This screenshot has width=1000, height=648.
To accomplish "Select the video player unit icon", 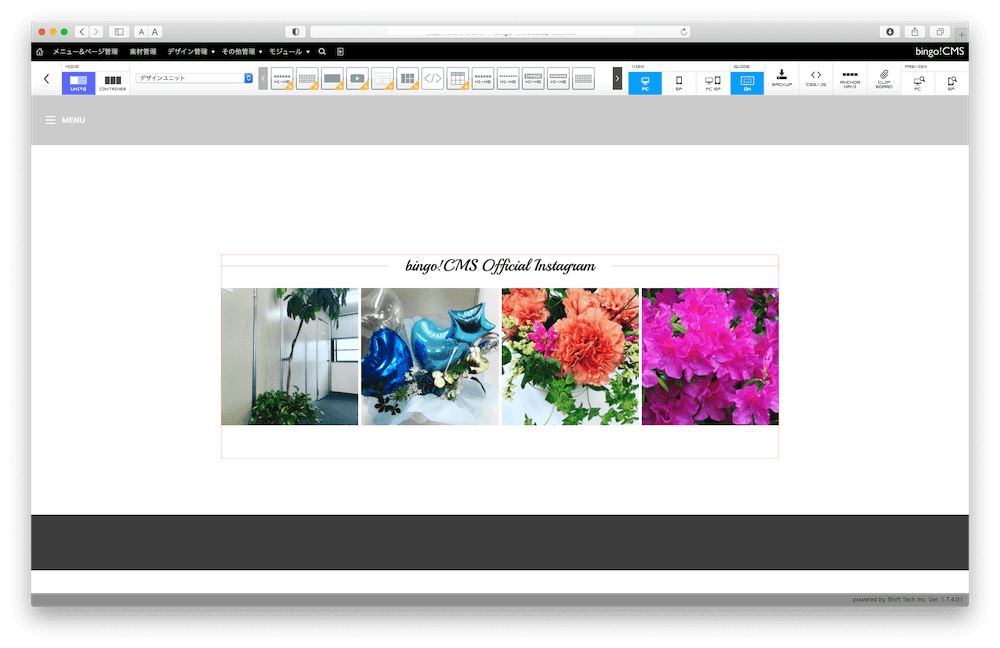I will click(x=357, y=78).
